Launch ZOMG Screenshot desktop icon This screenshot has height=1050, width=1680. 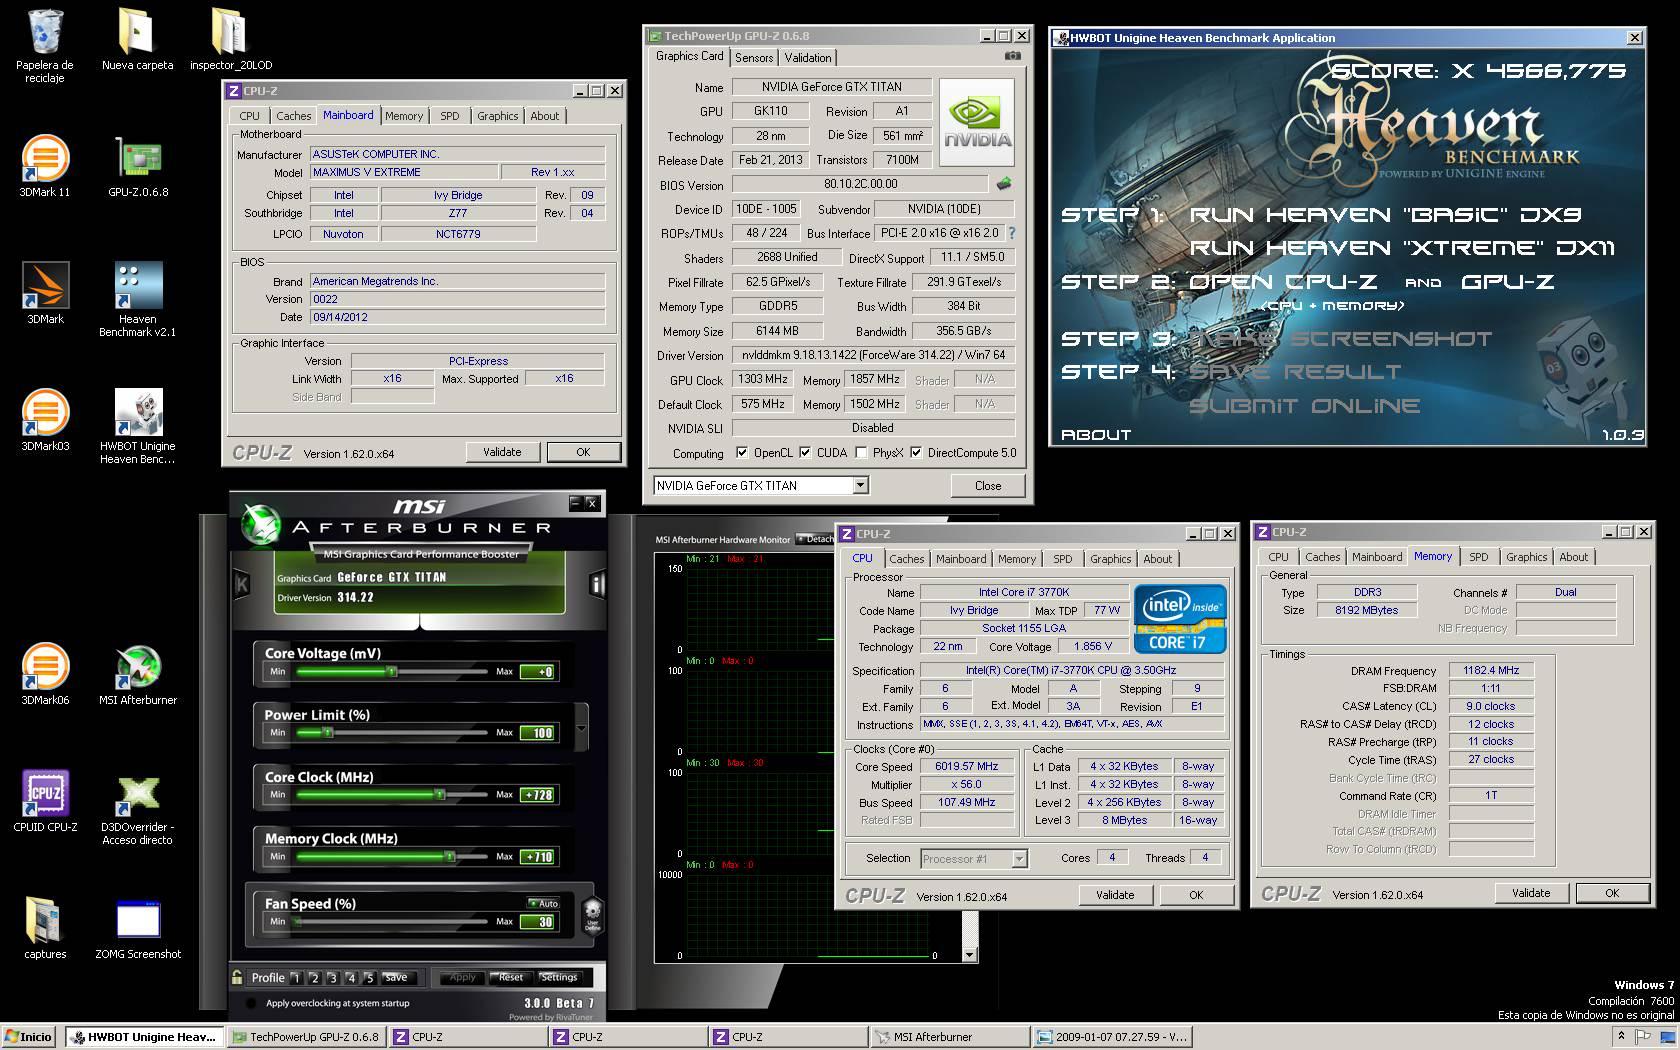click(138, 928)
